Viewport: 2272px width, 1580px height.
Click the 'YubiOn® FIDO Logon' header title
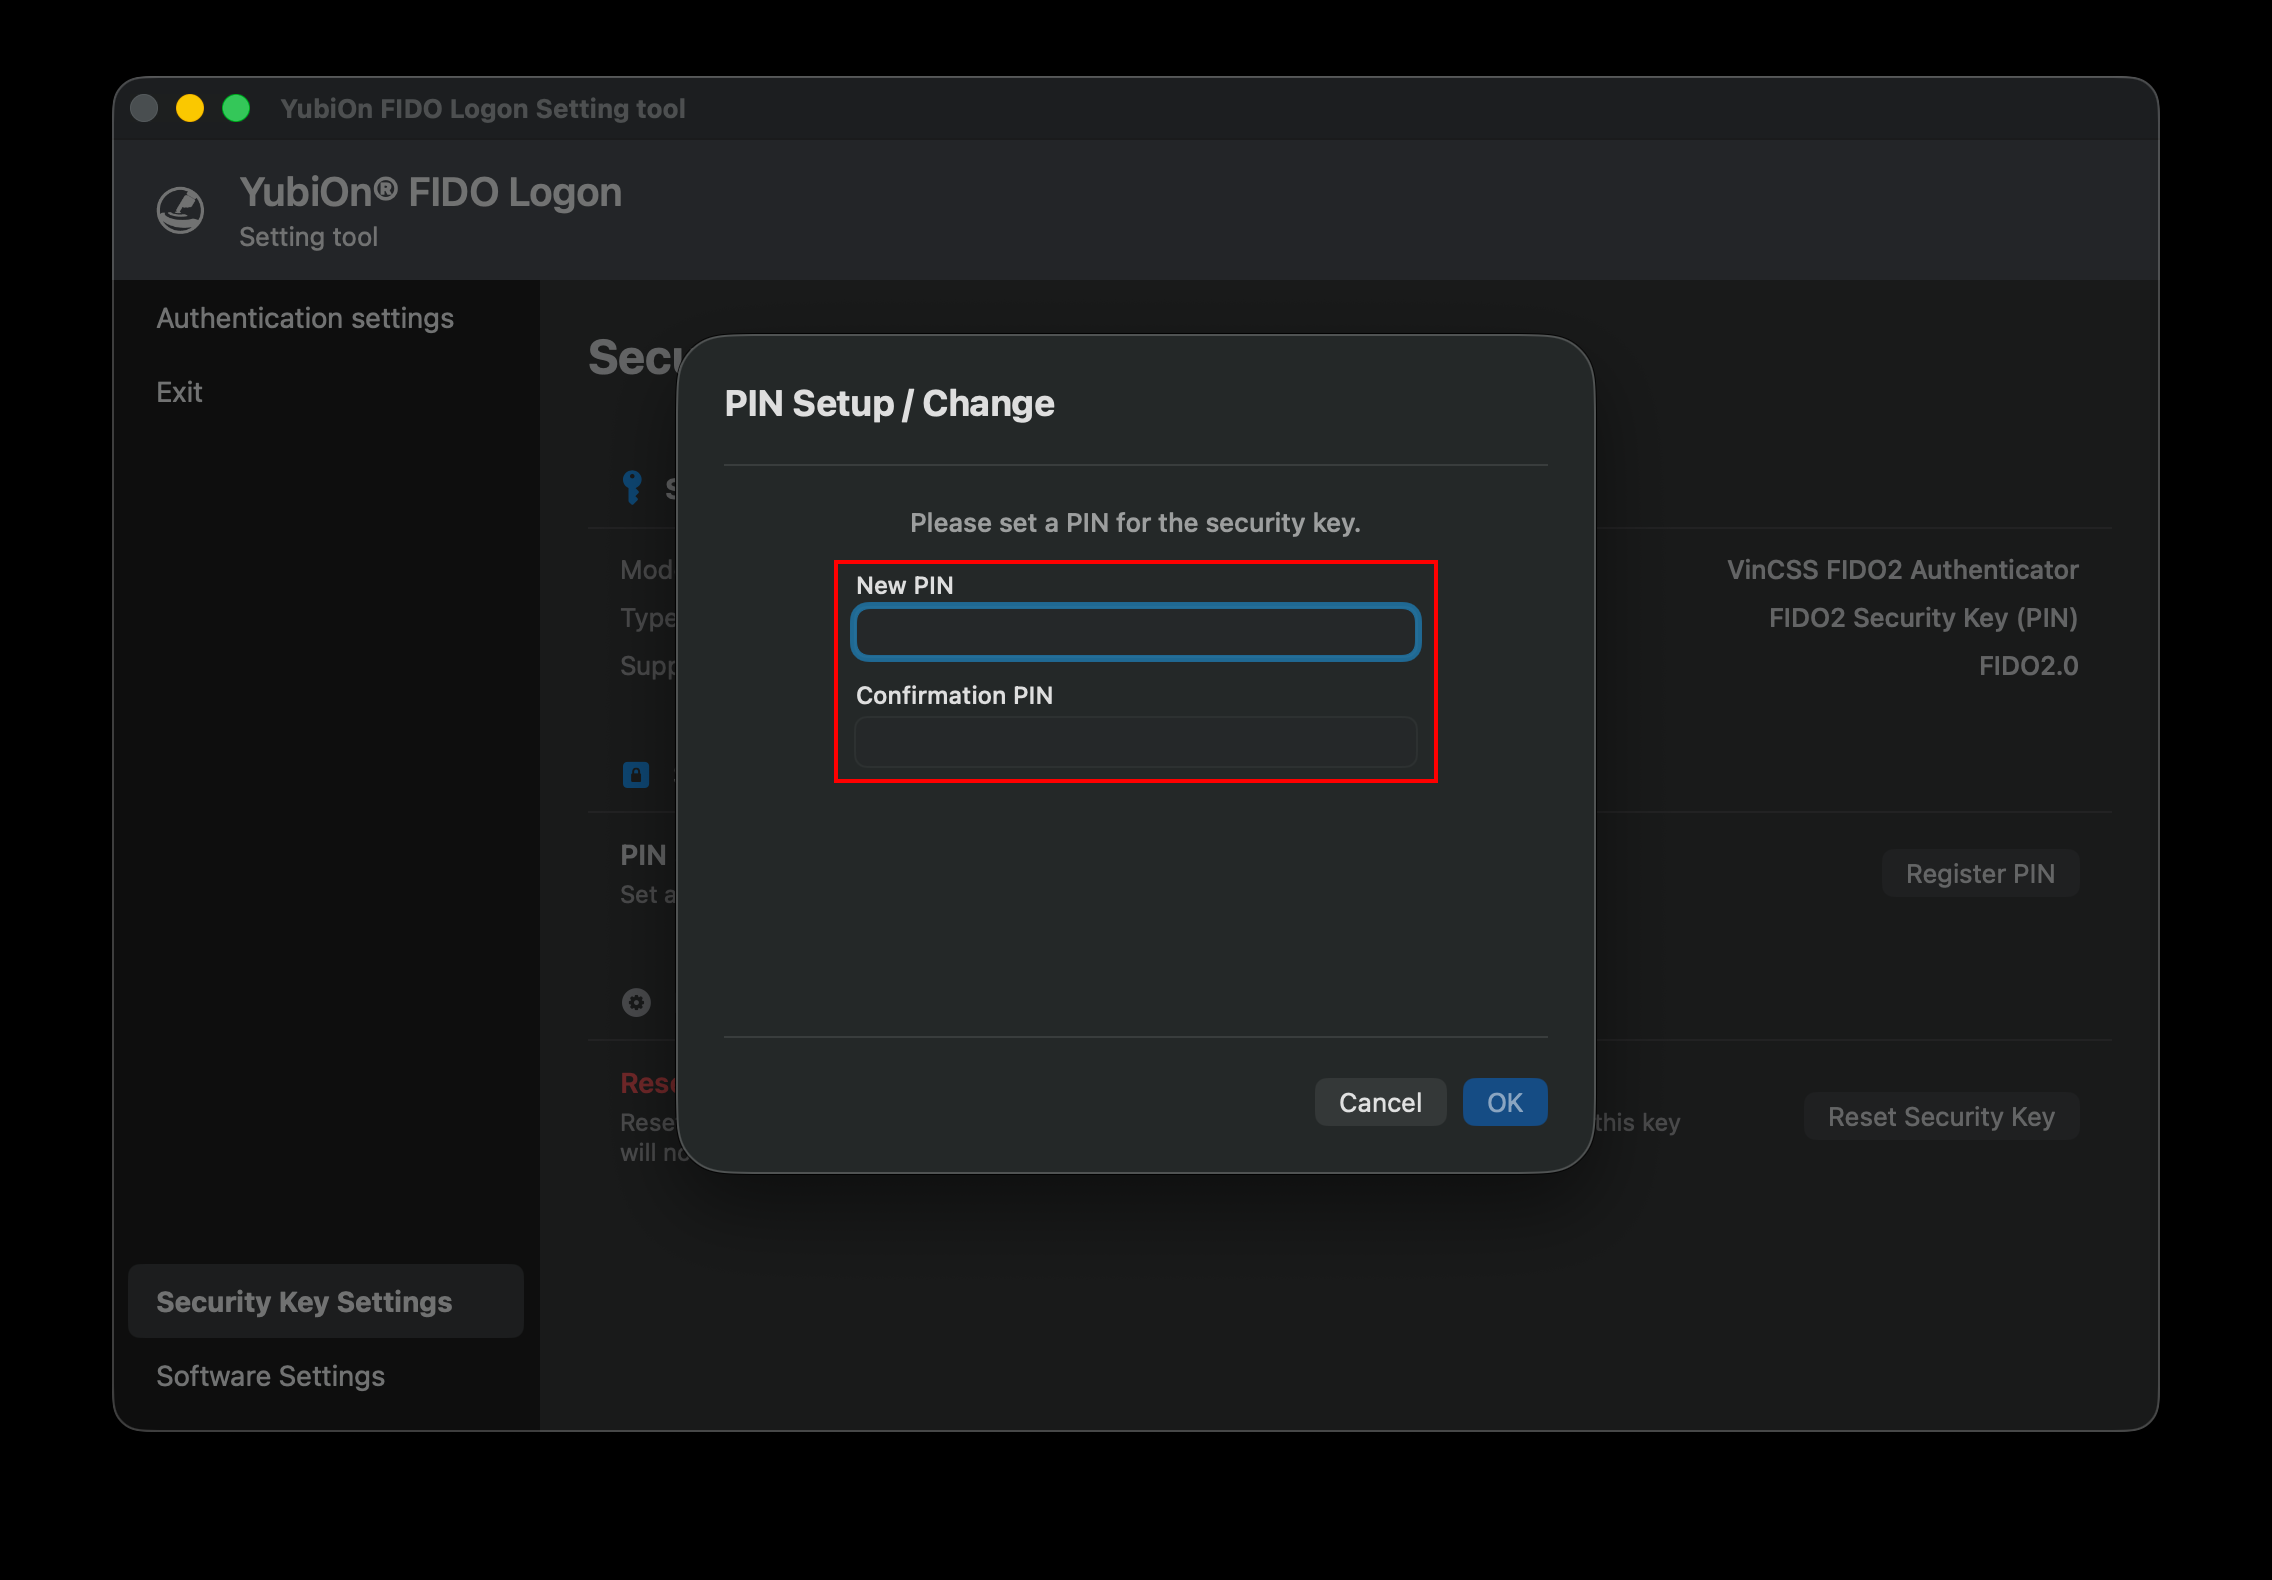click(430, 192)
